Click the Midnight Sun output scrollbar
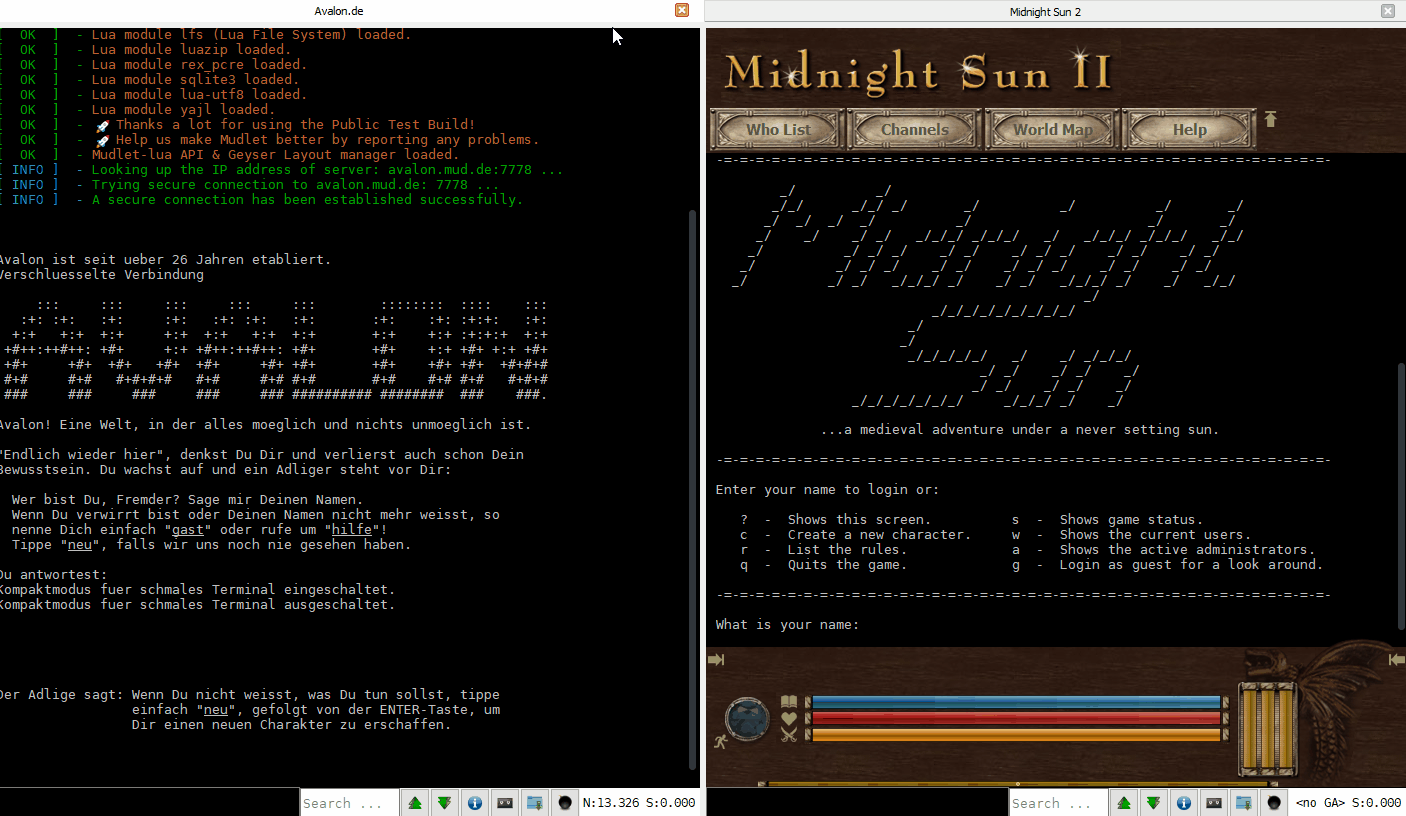Image resolution: width=1406 pixels, height=816 pixels. [x=1401, y=497]
